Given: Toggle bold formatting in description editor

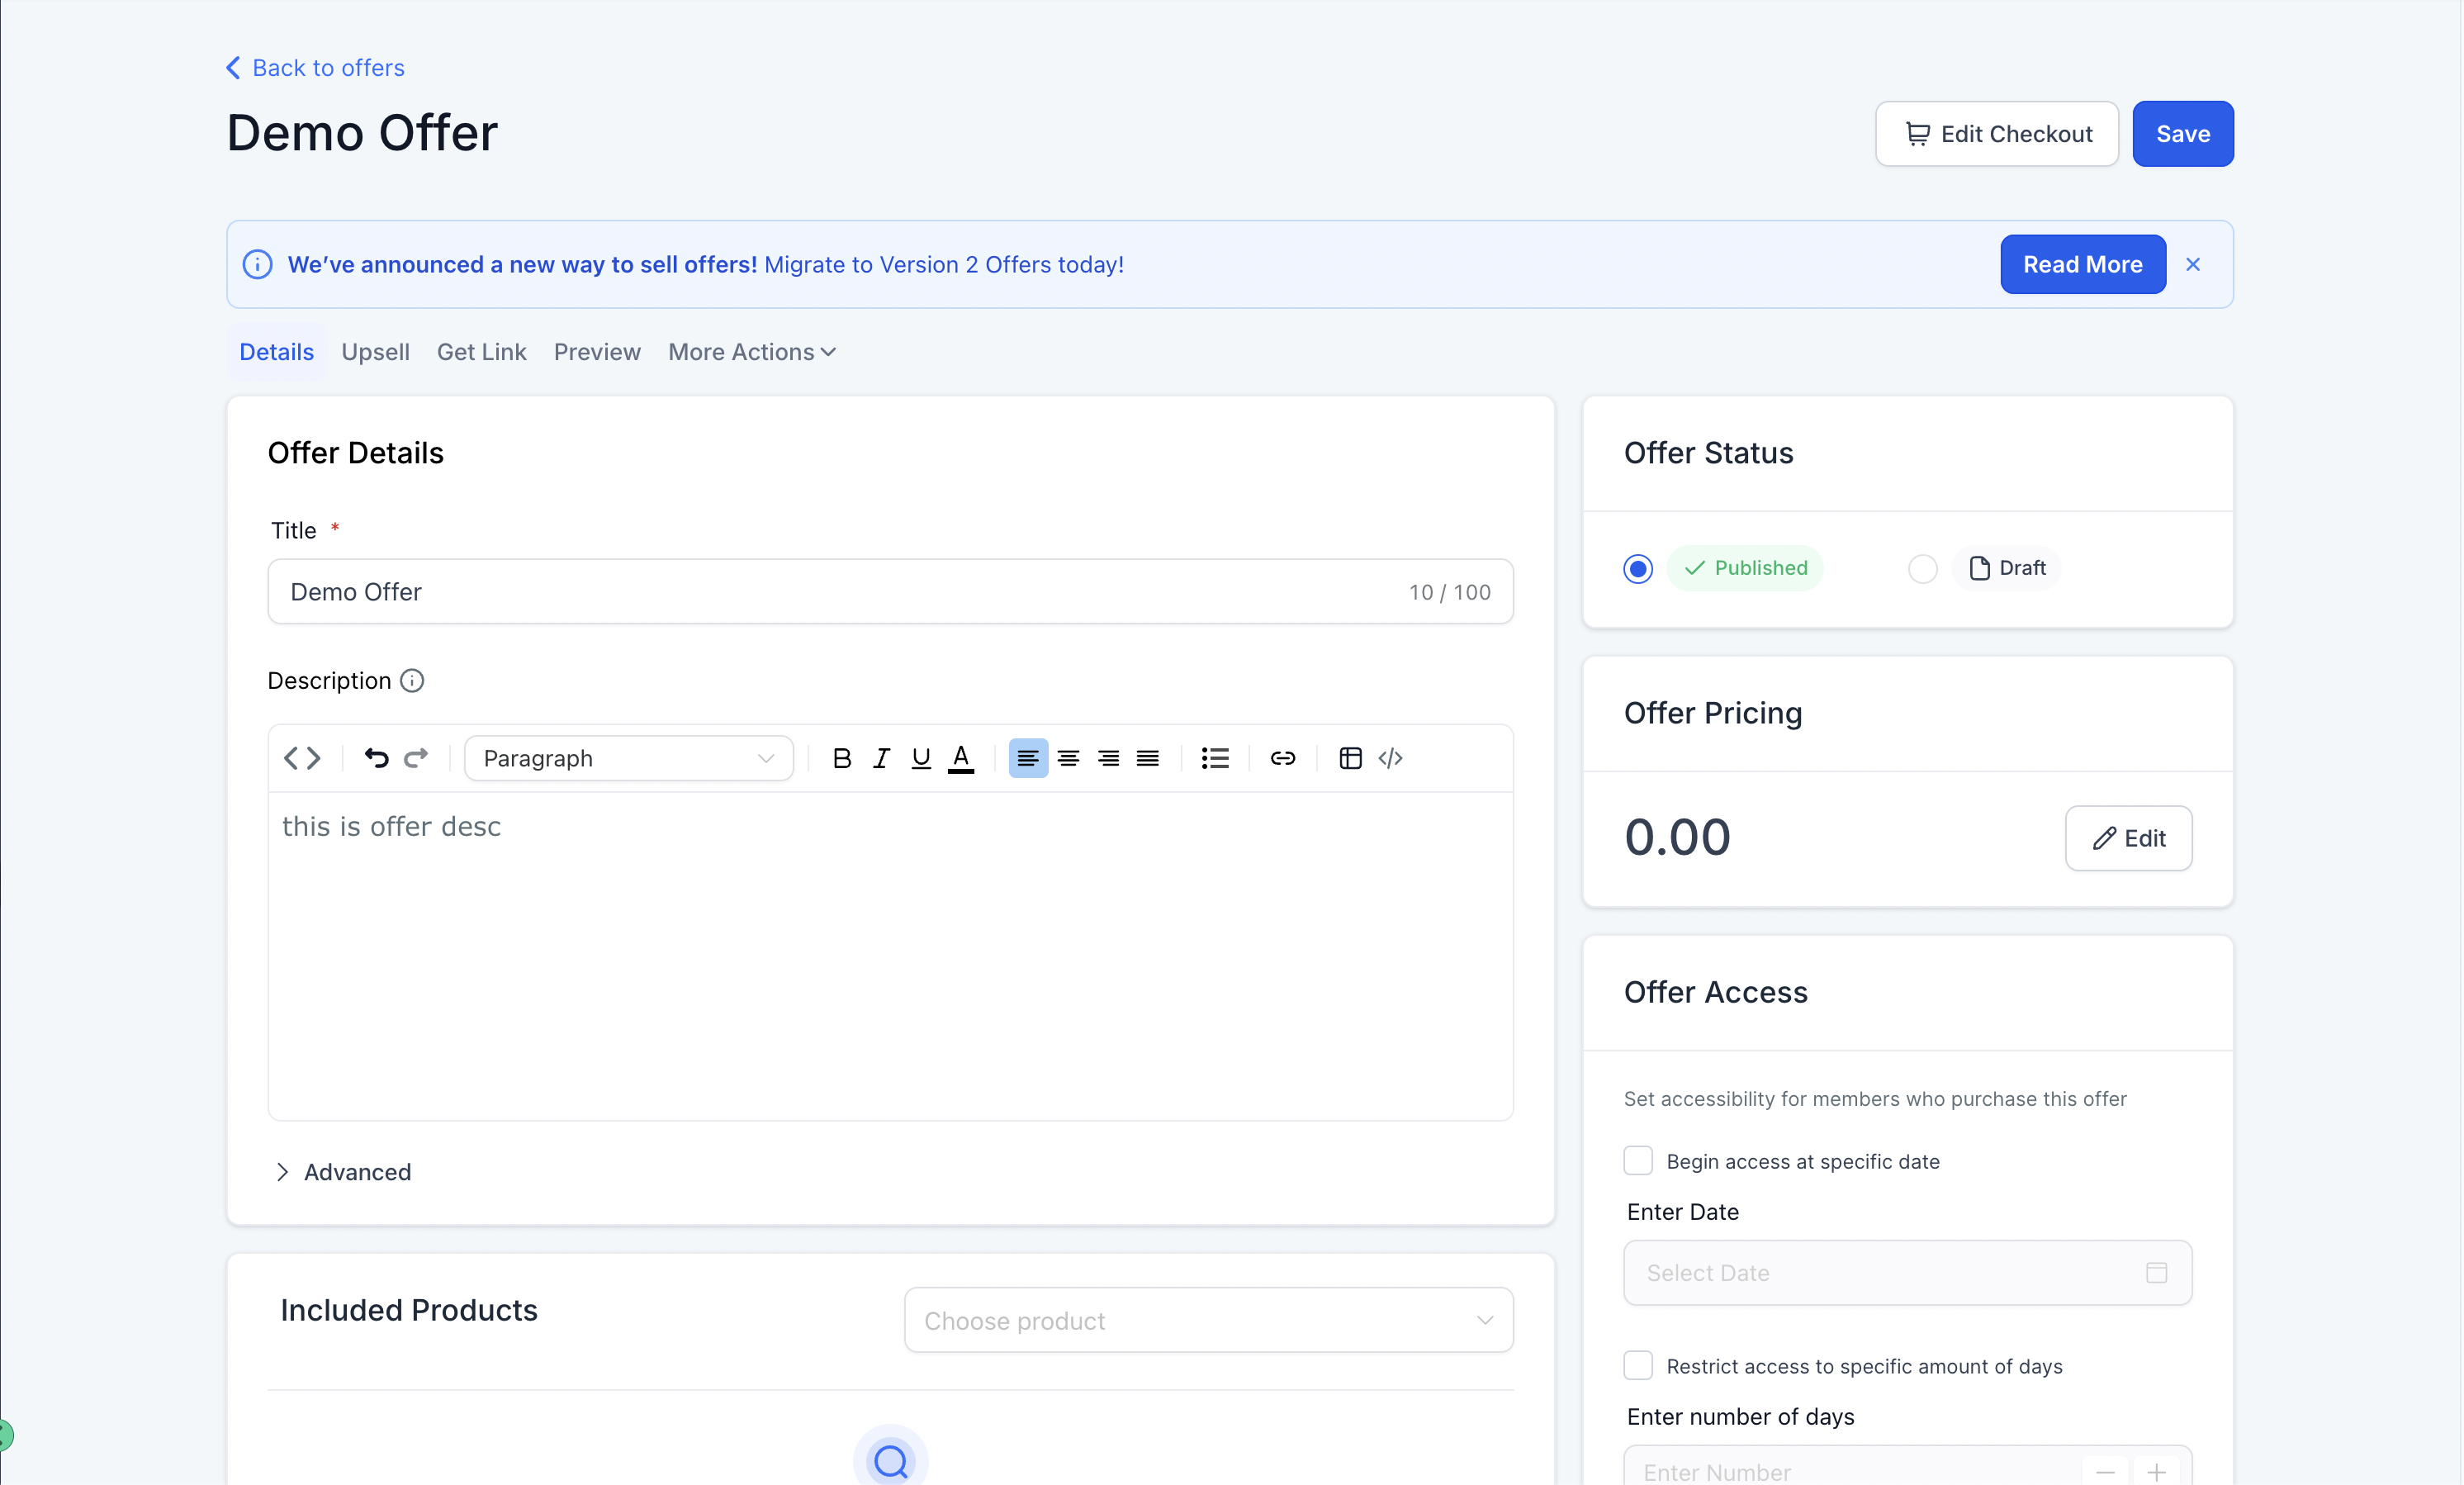Looking at the screenshot, I should pyautogui.click(x=842, y=758).
